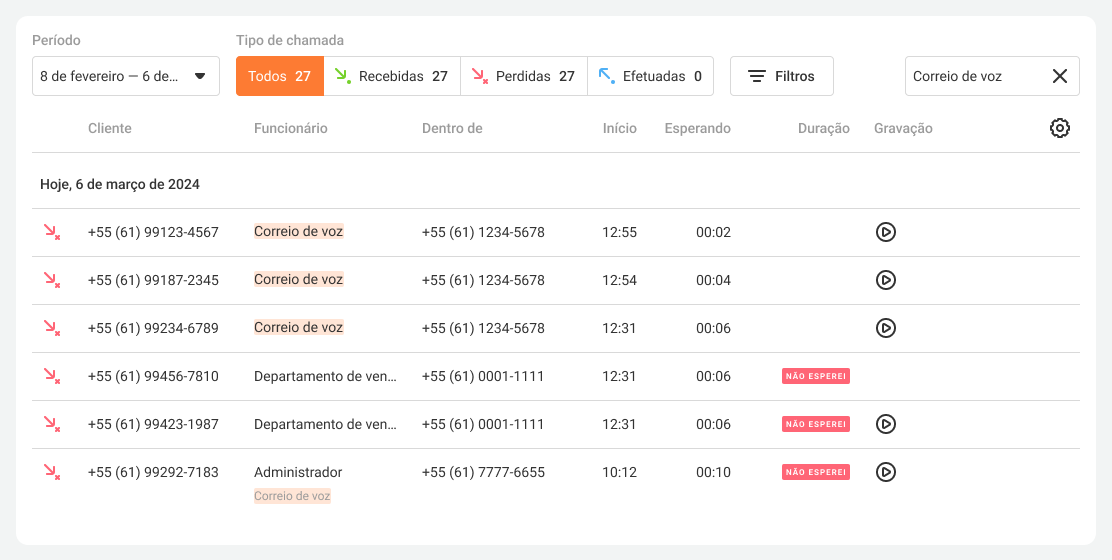Open the Filtros button
1112x560 pixels.
[781, 76]
